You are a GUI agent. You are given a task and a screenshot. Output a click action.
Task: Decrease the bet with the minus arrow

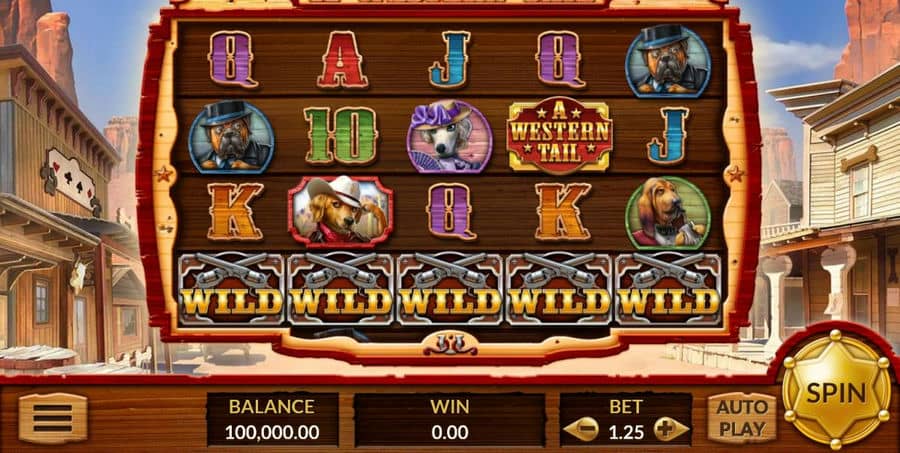(x=580, y=429)
